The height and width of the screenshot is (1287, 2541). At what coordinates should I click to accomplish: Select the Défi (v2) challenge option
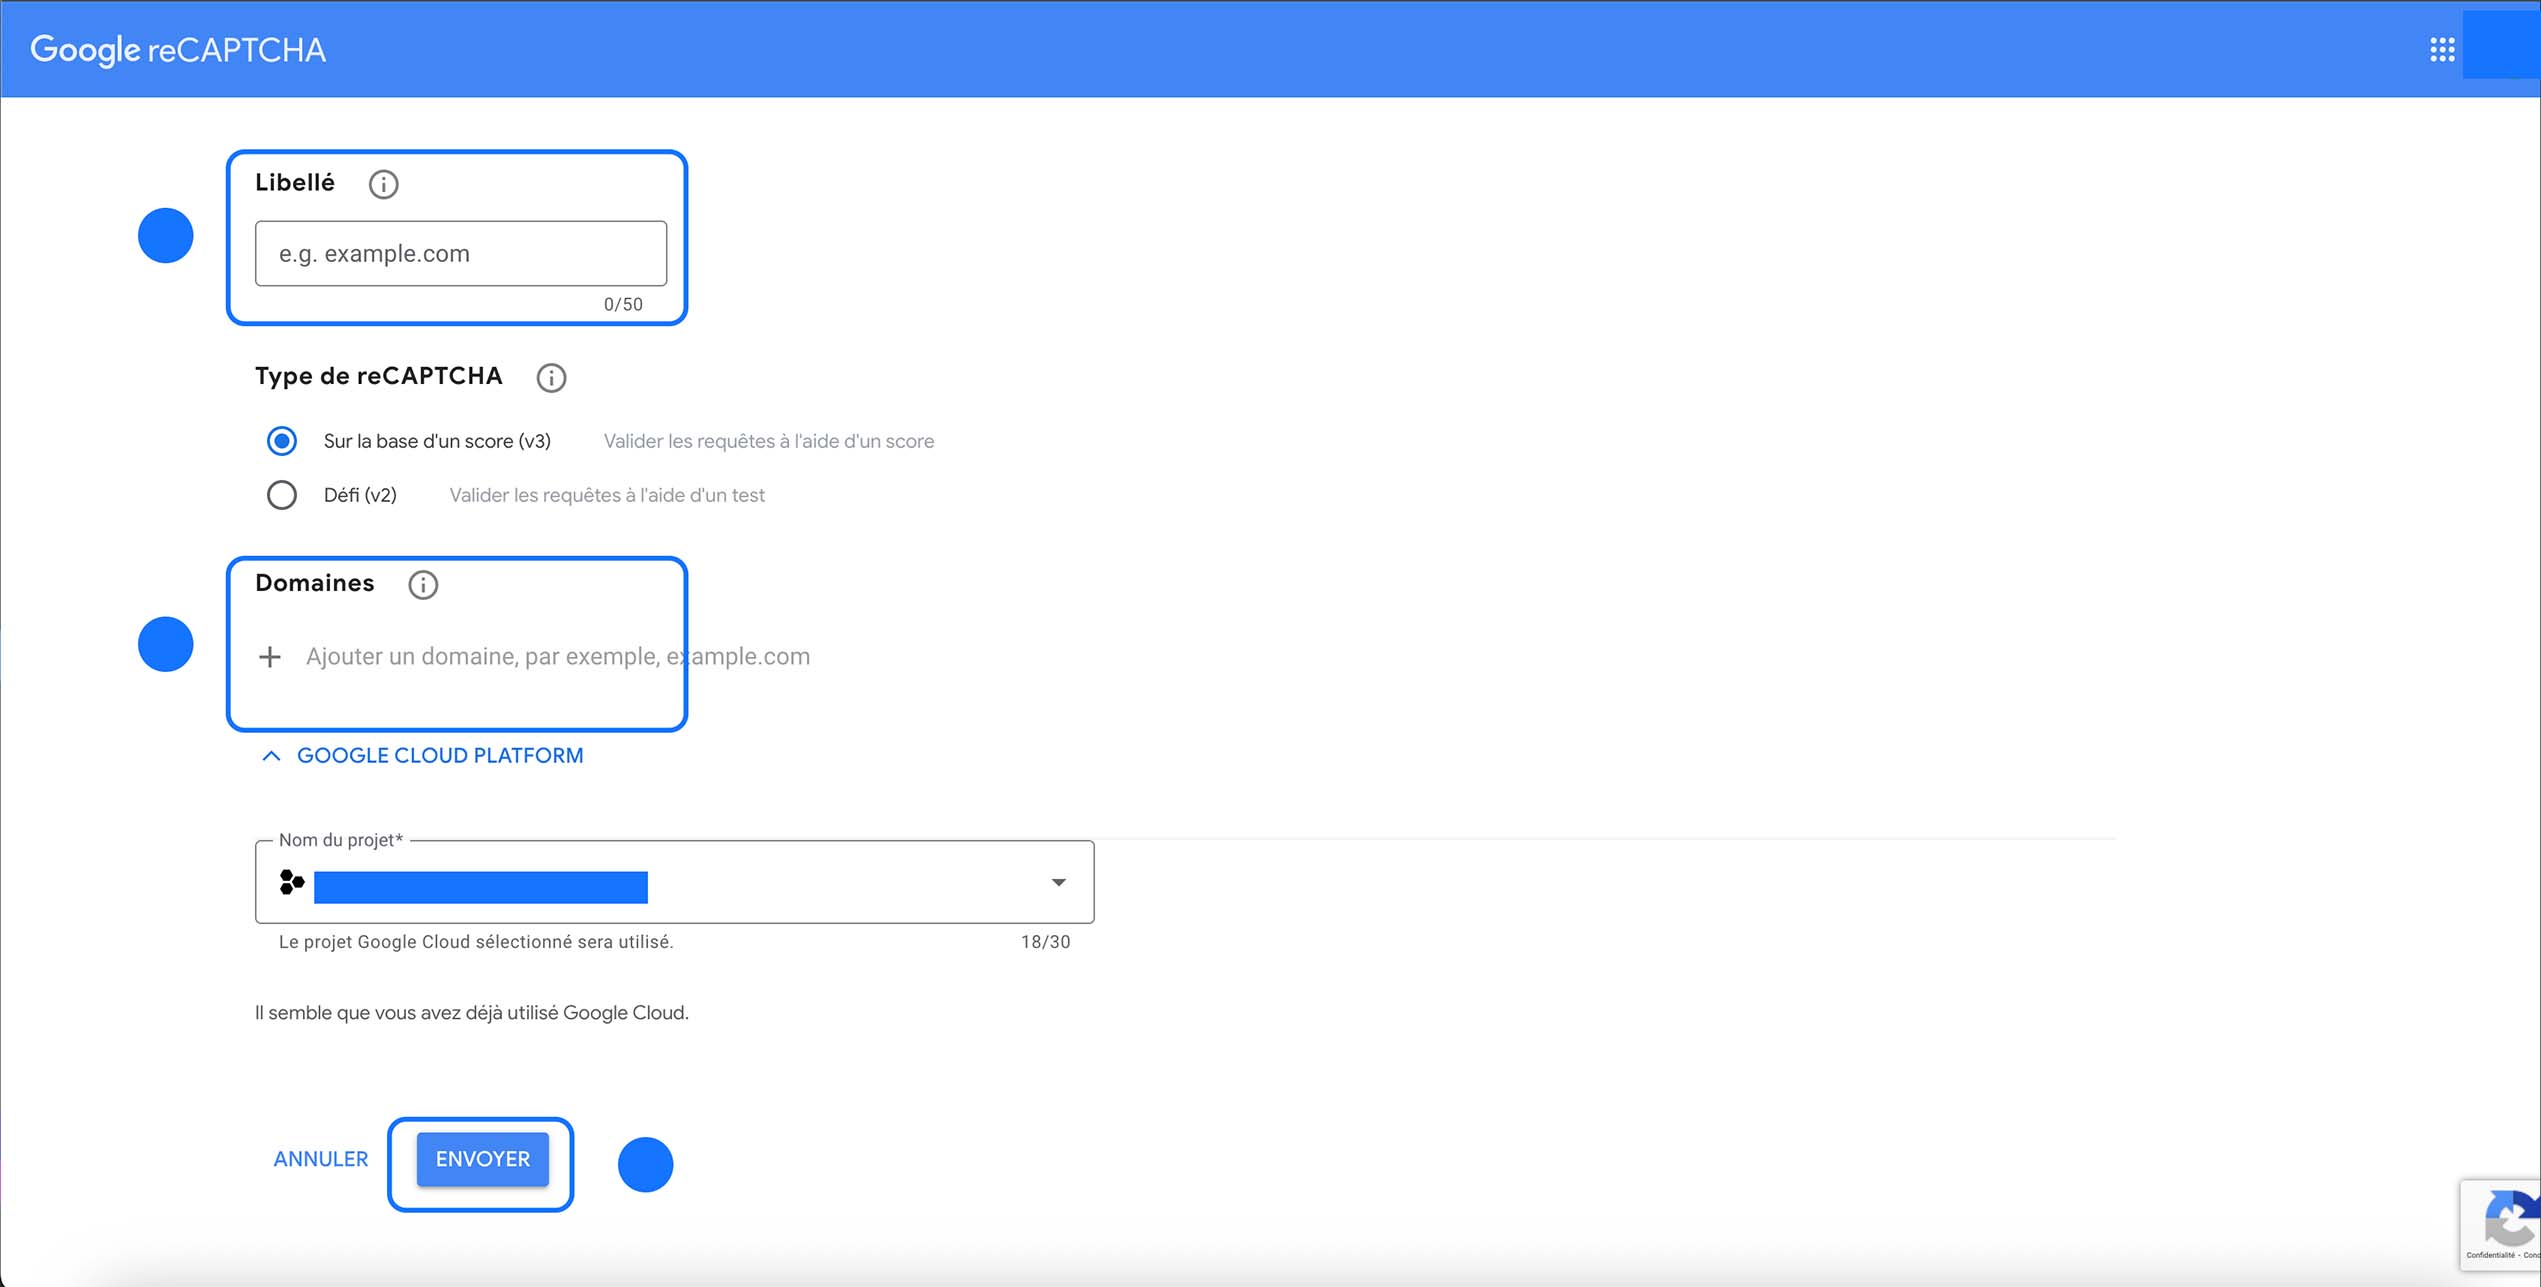pyautogui.click(x=281, y=494)
